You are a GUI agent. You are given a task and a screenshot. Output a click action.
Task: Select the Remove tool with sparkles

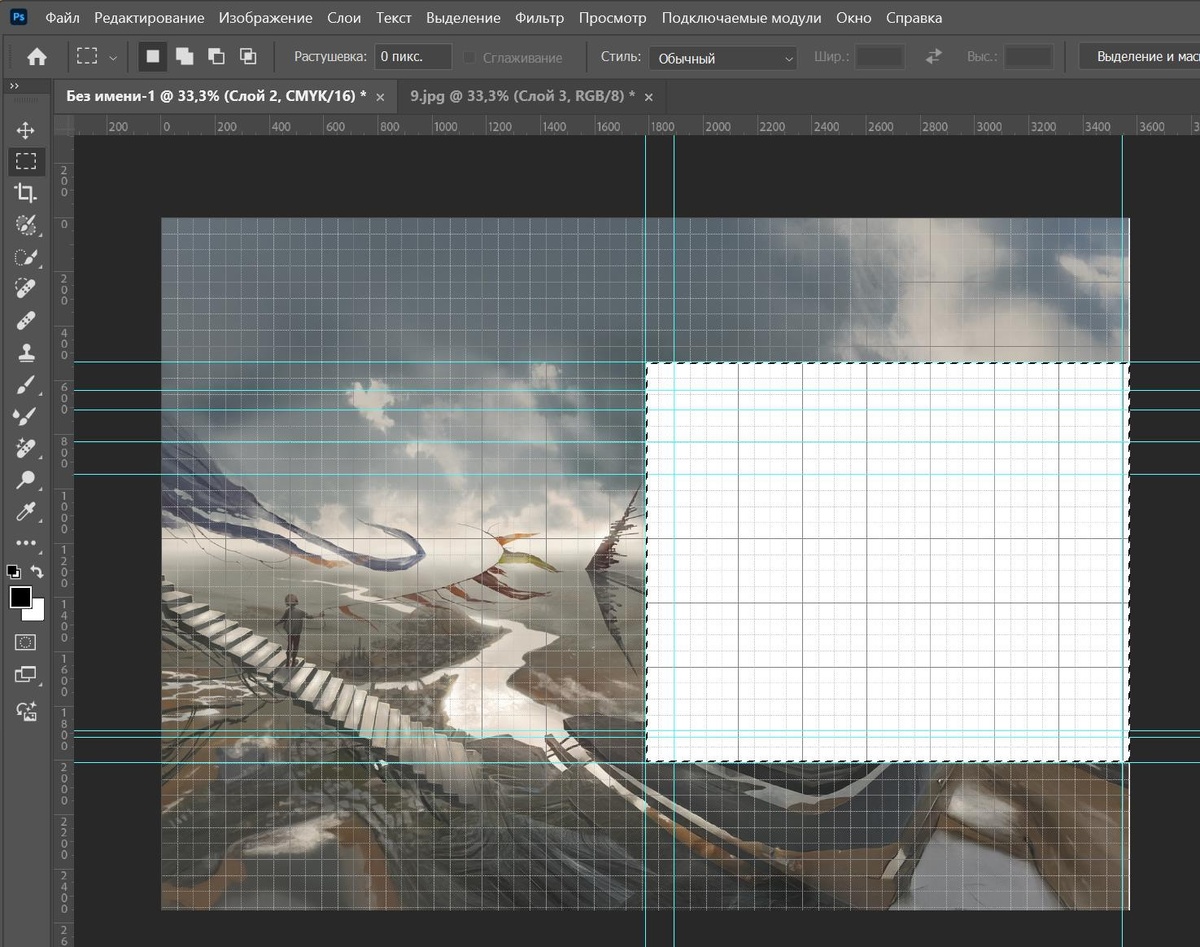(26, 448)
